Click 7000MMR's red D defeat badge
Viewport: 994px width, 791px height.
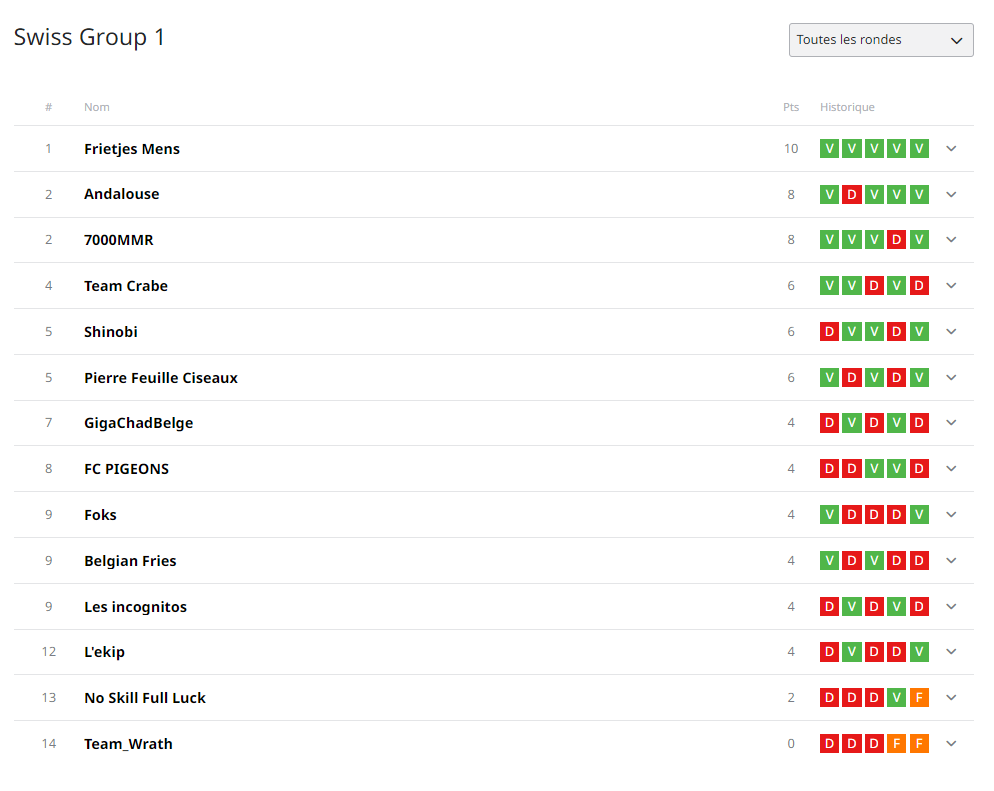click(x=896, y=240)
